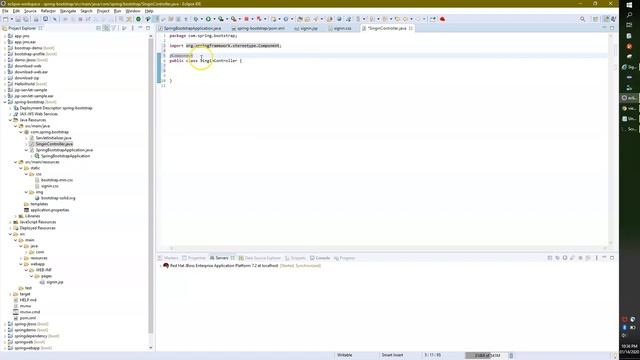Screen dimensions: 640x360
Task: Expand the Red Hat JBoss server row
Action: [160, 266]
